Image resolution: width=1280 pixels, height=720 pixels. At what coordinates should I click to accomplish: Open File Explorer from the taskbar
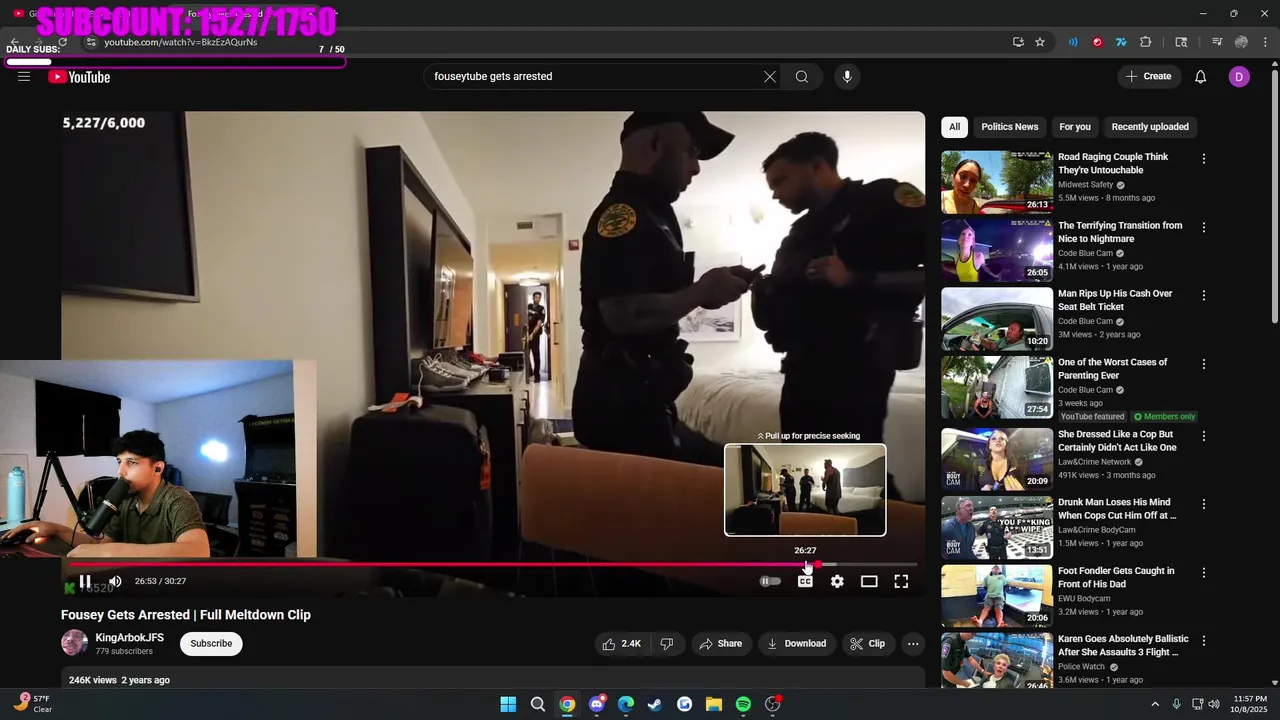[x=714, y=704]
